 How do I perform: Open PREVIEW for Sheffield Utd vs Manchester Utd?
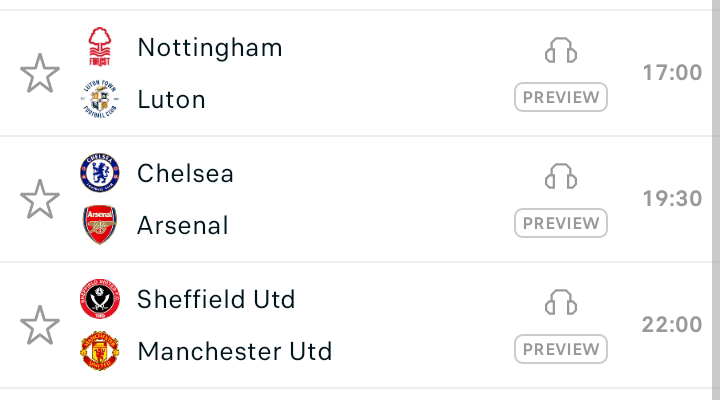[561, 349]
